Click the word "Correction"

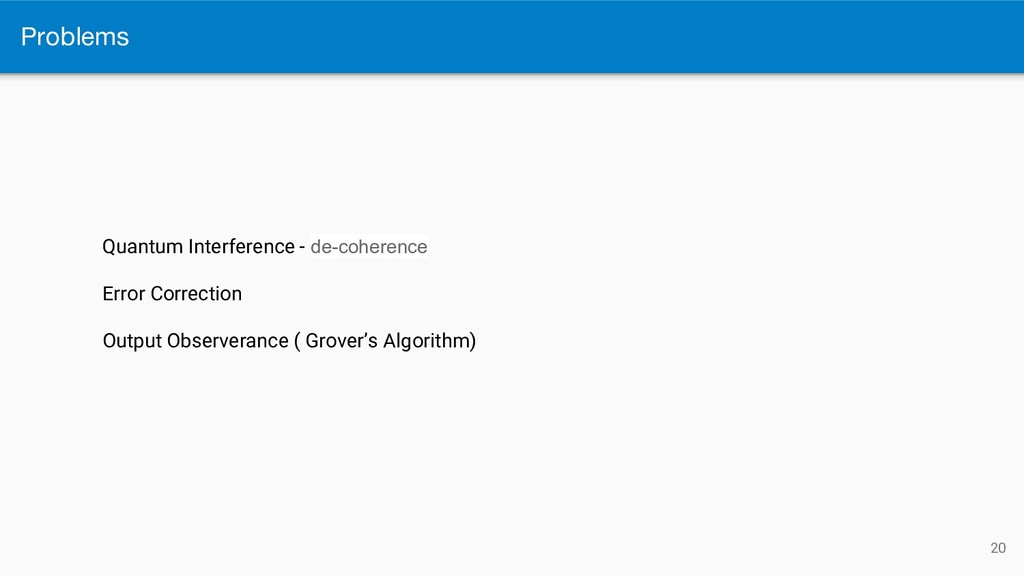click(x=196, y=294)
